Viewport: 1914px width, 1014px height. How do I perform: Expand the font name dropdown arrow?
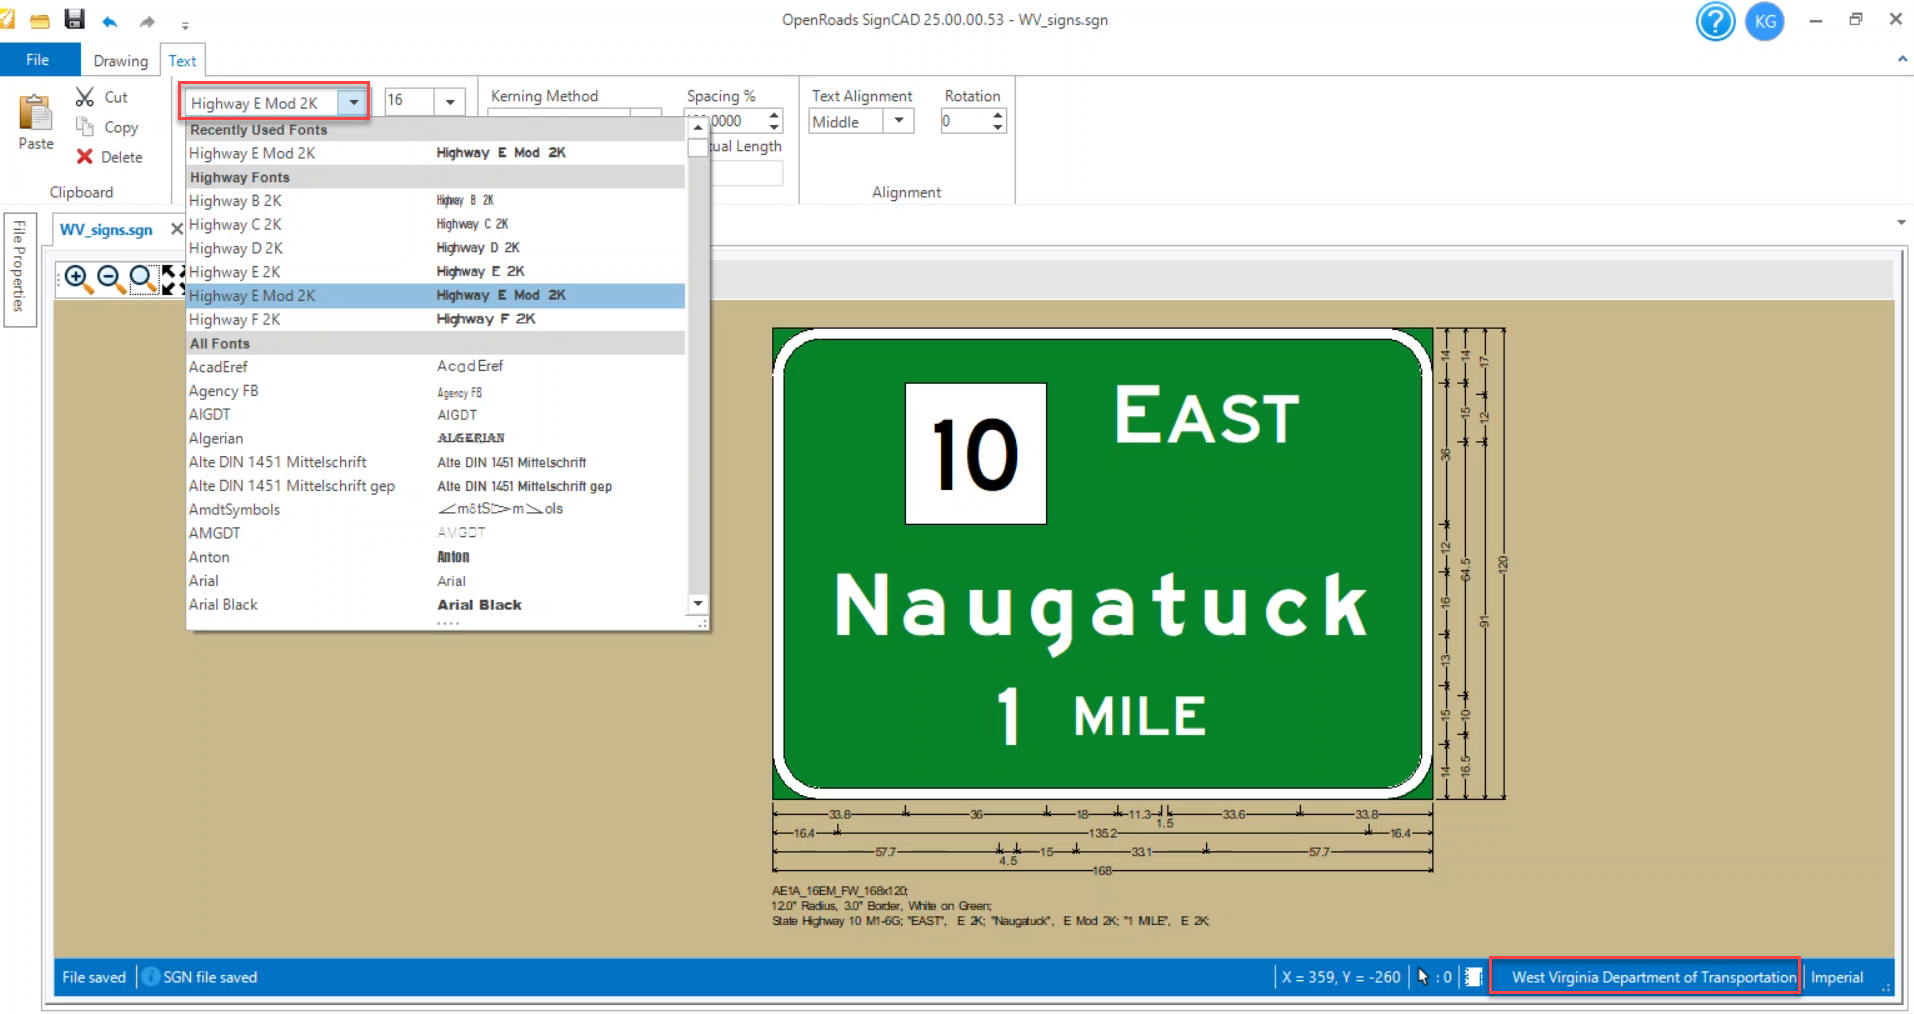click(x=353, y=102)
